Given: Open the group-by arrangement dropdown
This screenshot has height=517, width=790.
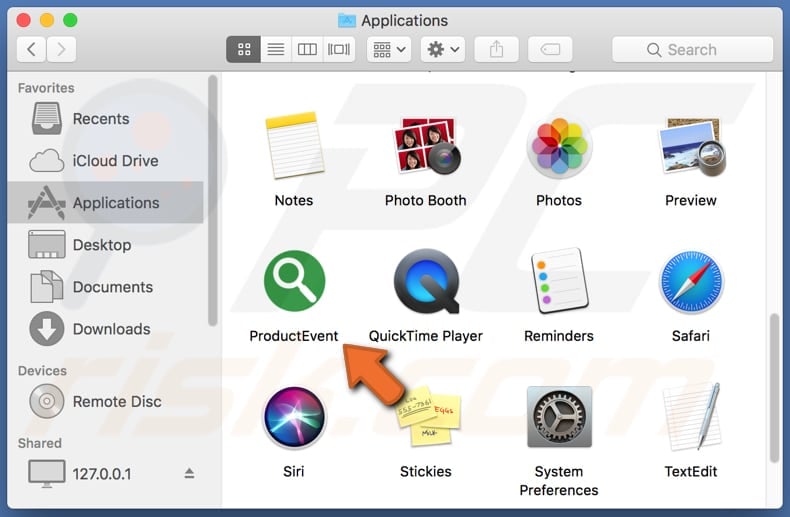Looking at the screenshot, I should pos(389,49).
